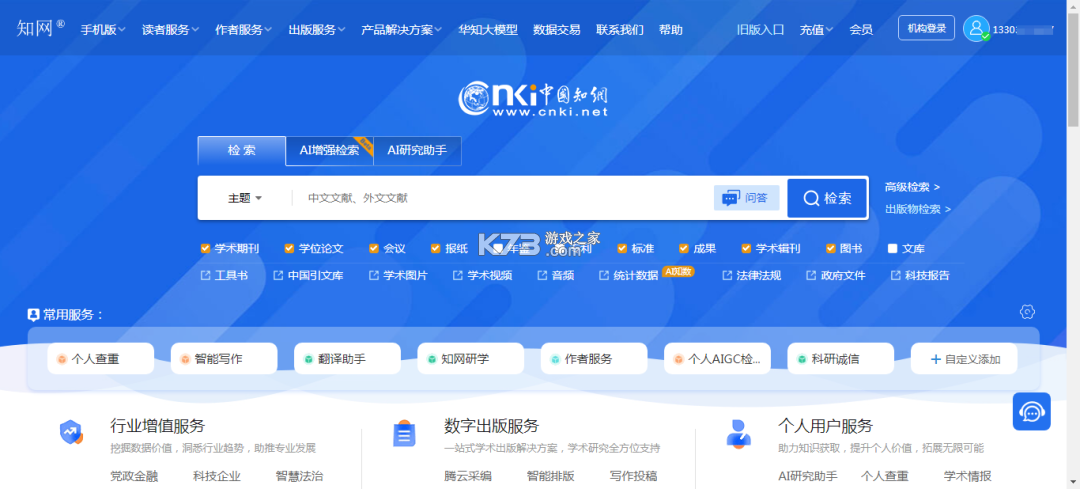
Task: Open 党政金融 under 行业增值服务
Action: pos(134,476)
